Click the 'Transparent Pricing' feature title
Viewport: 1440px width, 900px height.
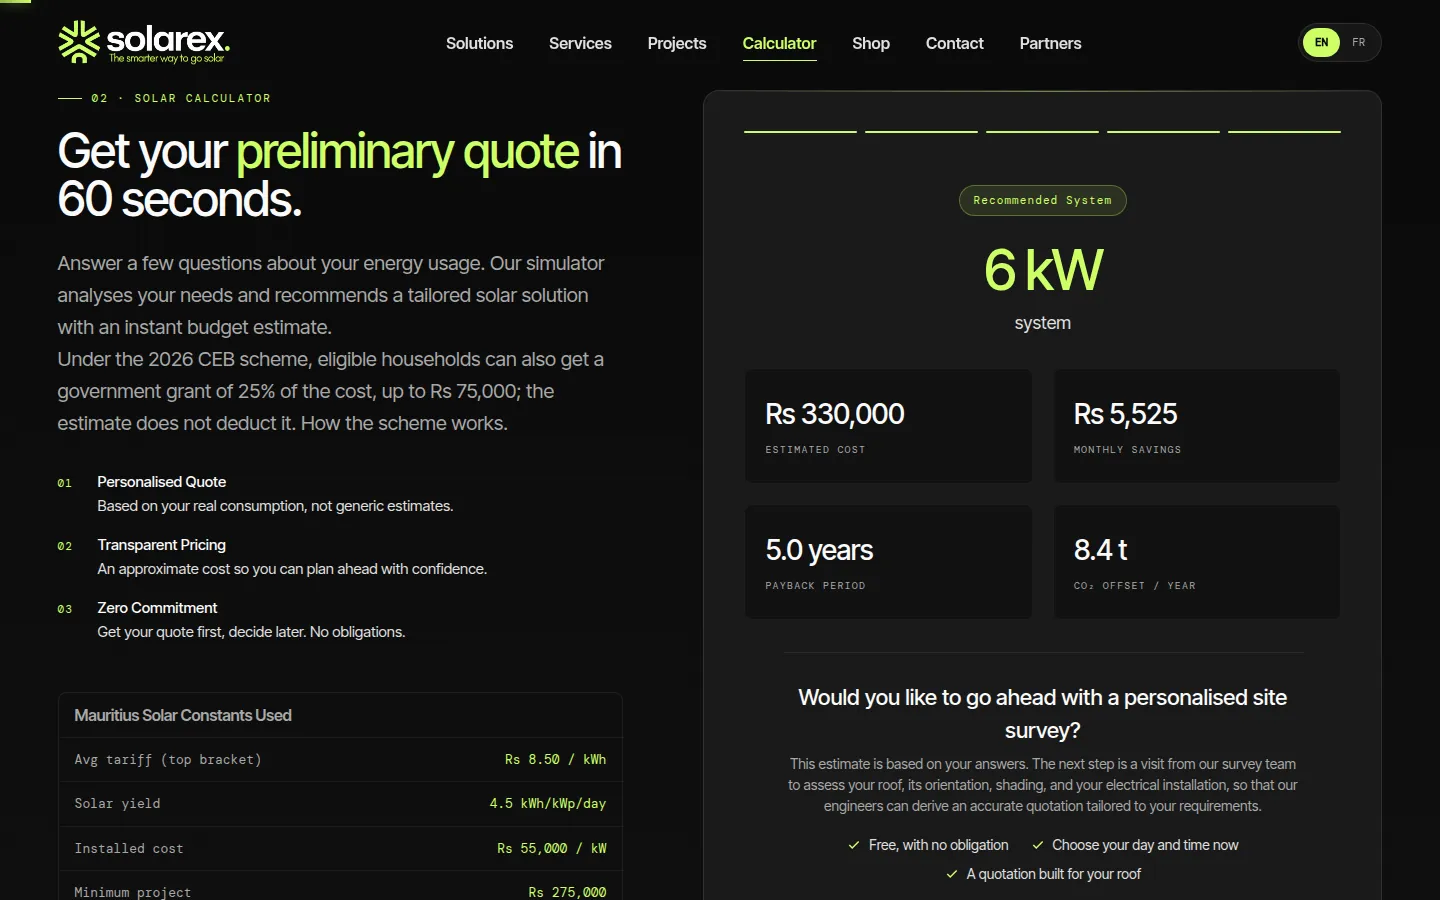click(161, 544)
